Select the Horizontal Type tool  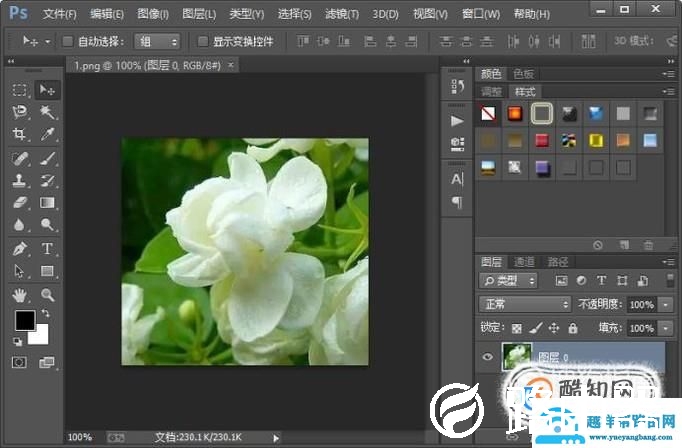(x=47, y=249)
